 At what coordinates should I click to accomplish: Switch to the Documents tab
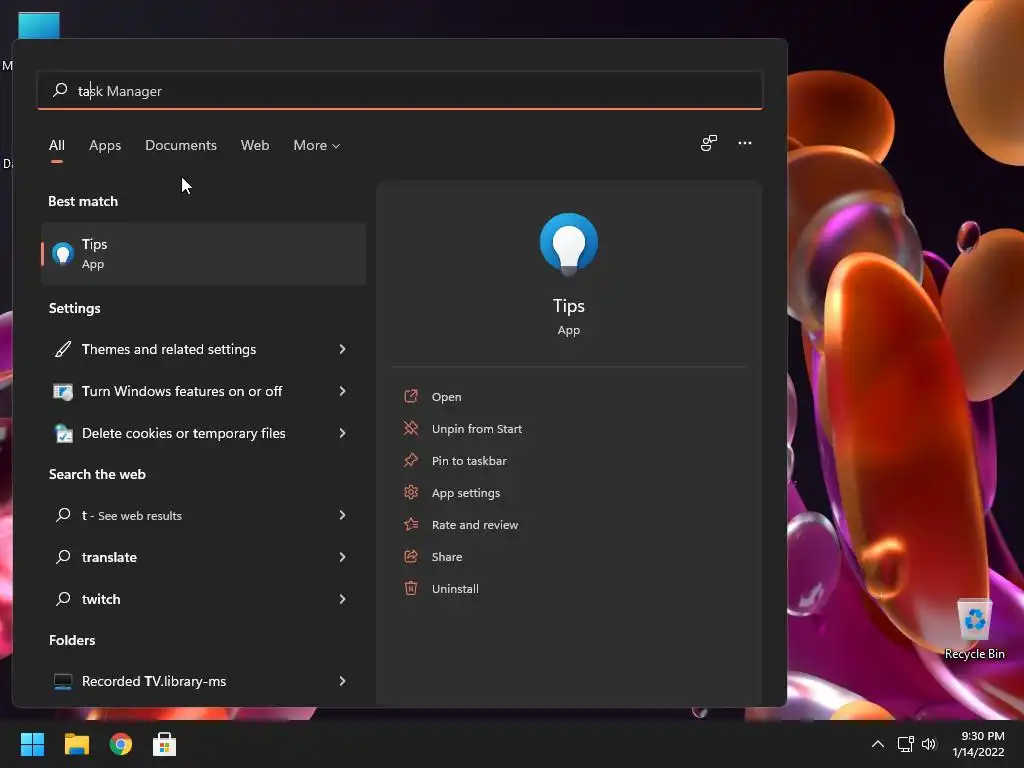181,145
